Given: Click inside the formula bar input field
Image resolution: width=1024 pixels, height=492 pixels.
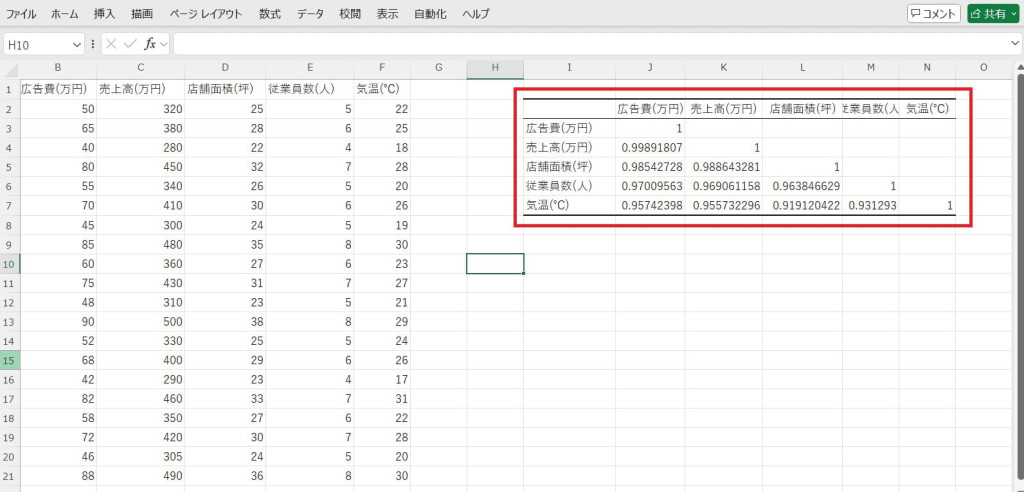Looking at the screenshot, I should pyautogui.click(x=590, y=44).
